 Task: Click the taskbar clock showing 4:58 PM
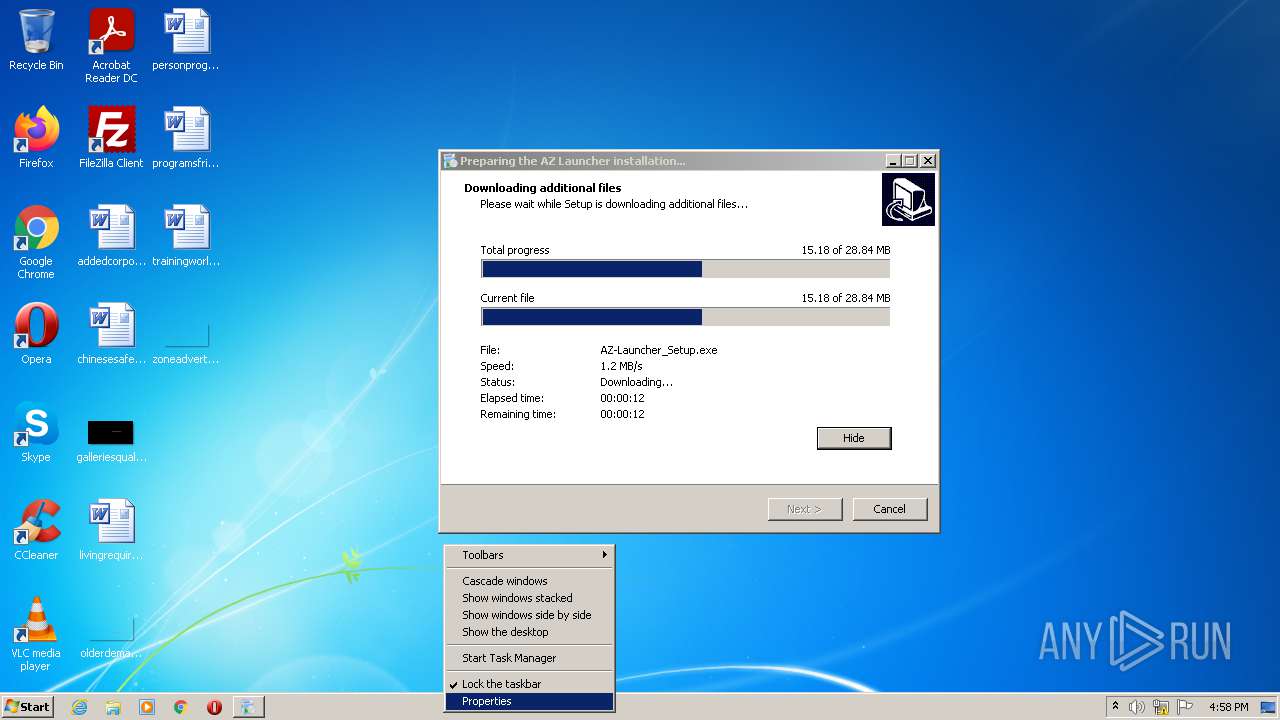click(1229, 707)
